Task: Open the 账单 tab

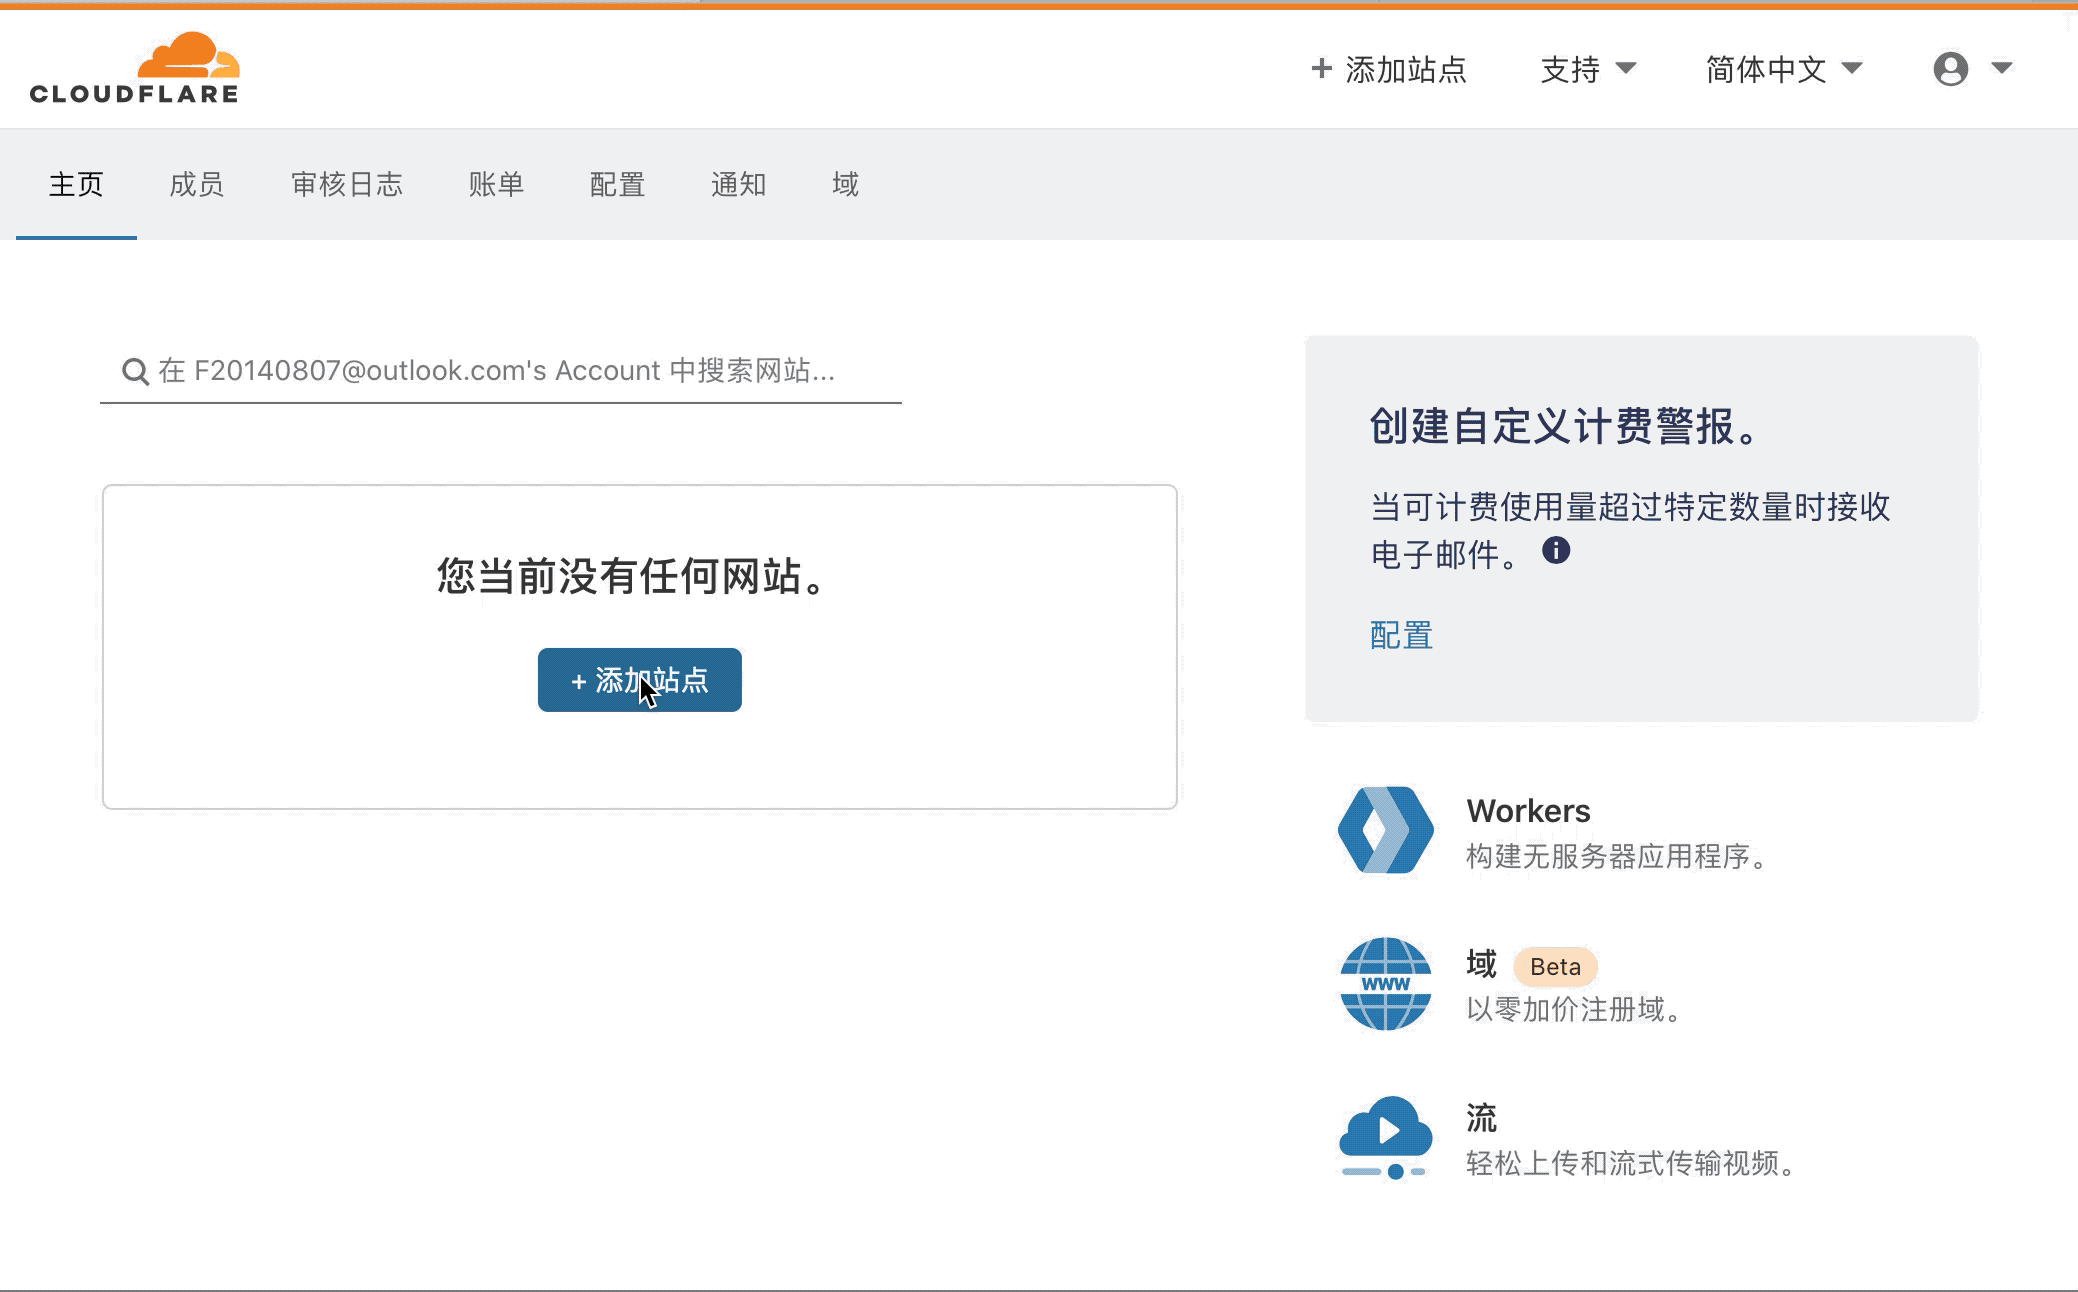Action: click(496, 184)
